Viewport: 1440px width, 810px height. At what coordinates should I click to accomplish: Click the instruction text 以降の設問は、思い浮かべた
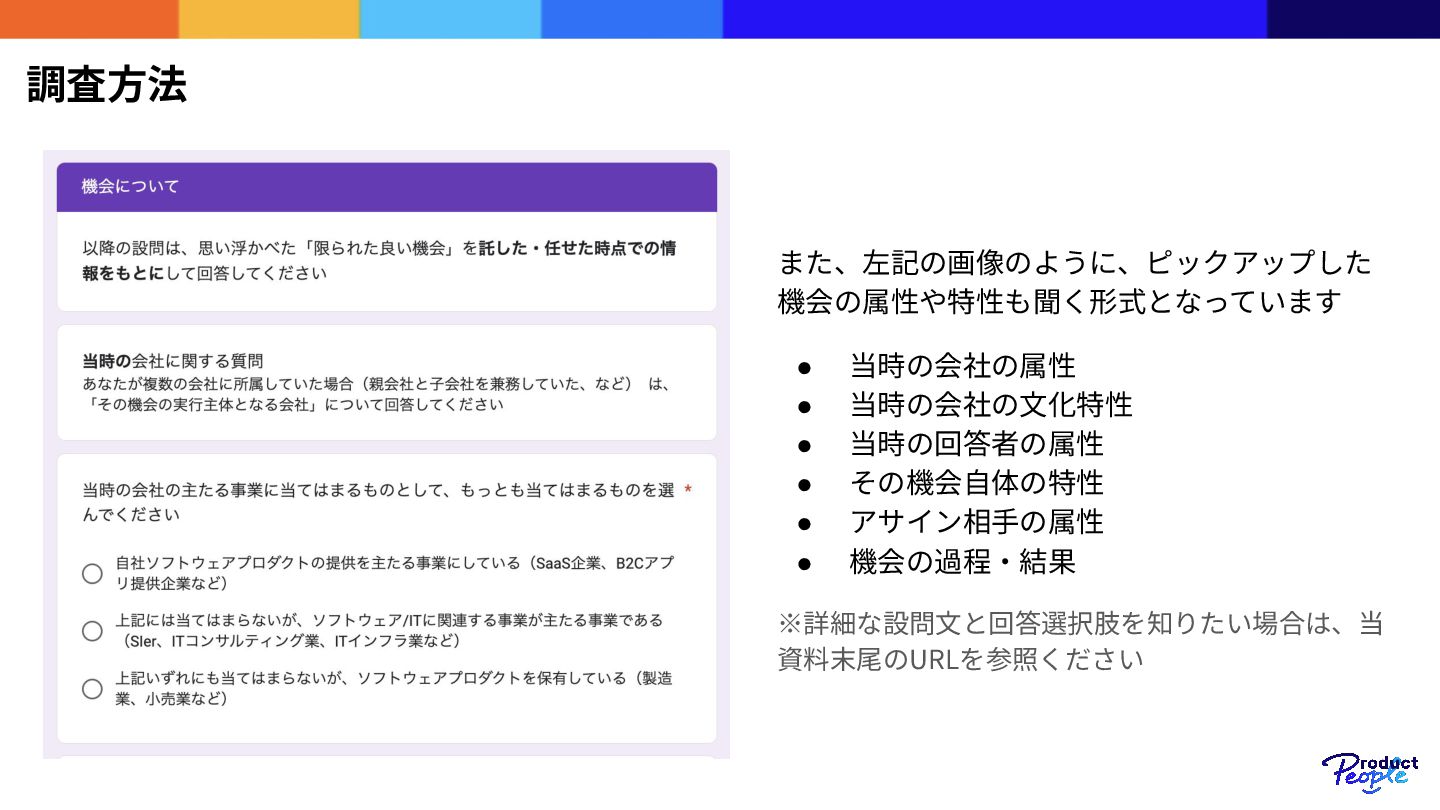[379, 260]
